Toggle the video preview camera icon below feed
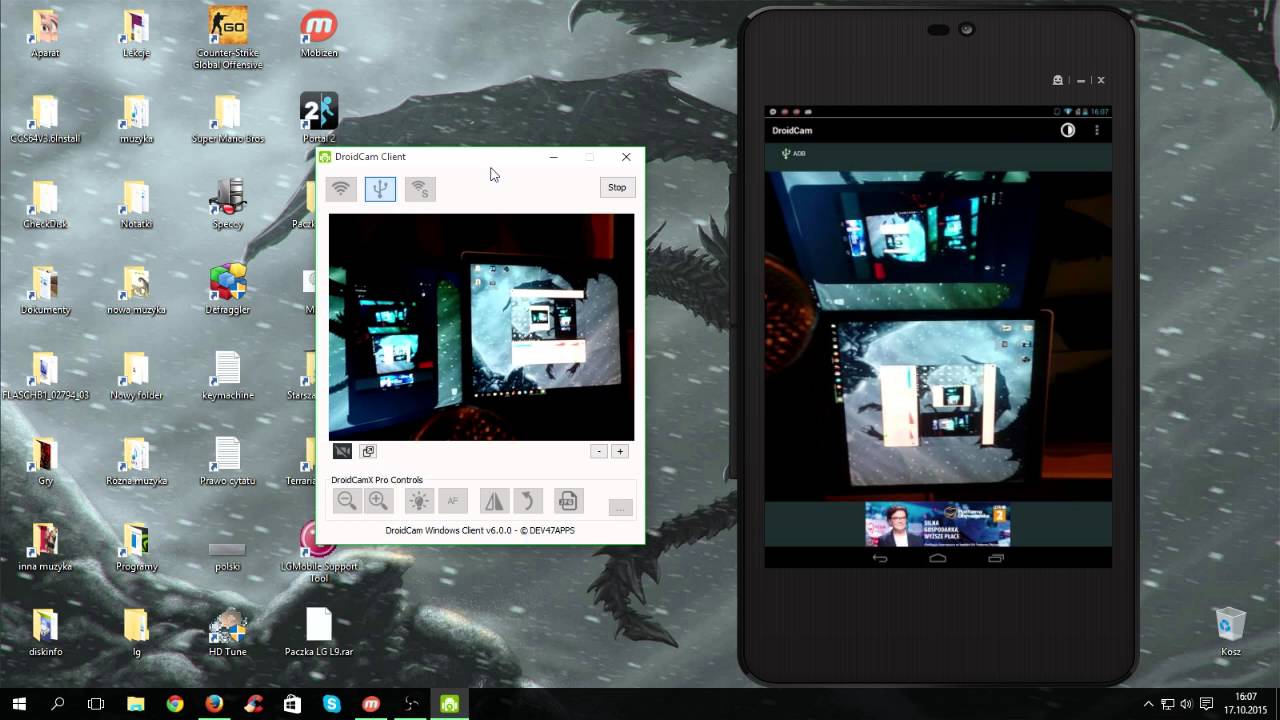The height and width of the screenshot is (720, 1280). [x=342, y=451]
